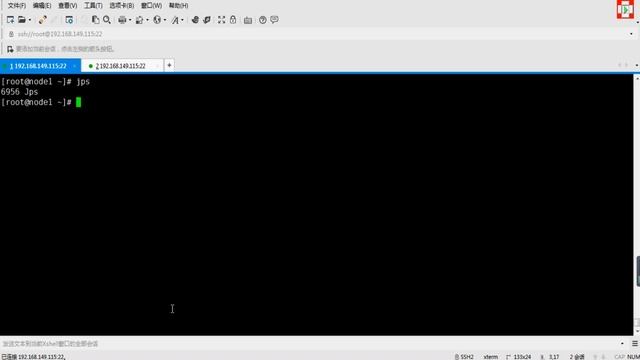Image resolution: width=640 pixels, height=360 pixels.
Task: Click the Reconnect plug icon in the toolbar
Action: (42, 20)
